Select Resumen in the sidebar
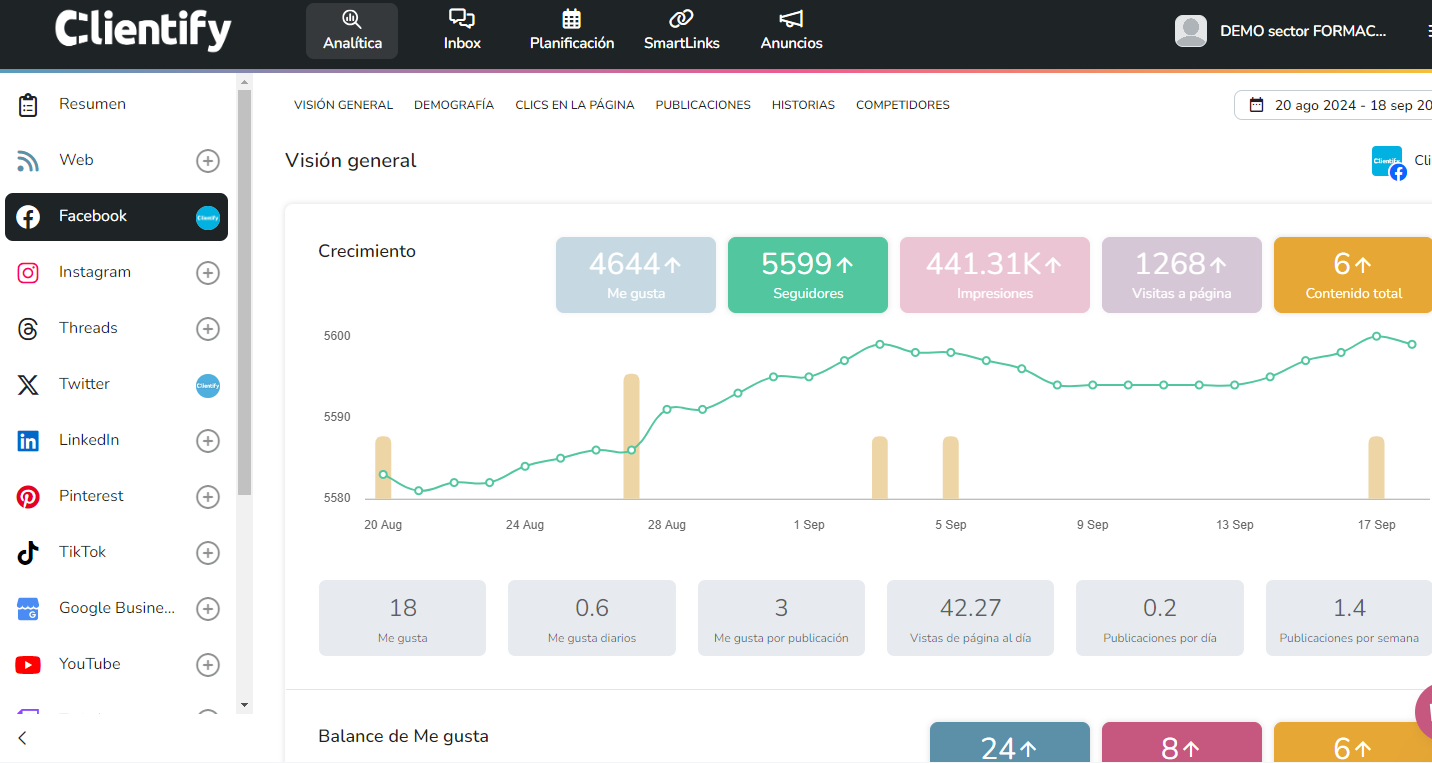 pyautogui.click(x=92, y=104)
